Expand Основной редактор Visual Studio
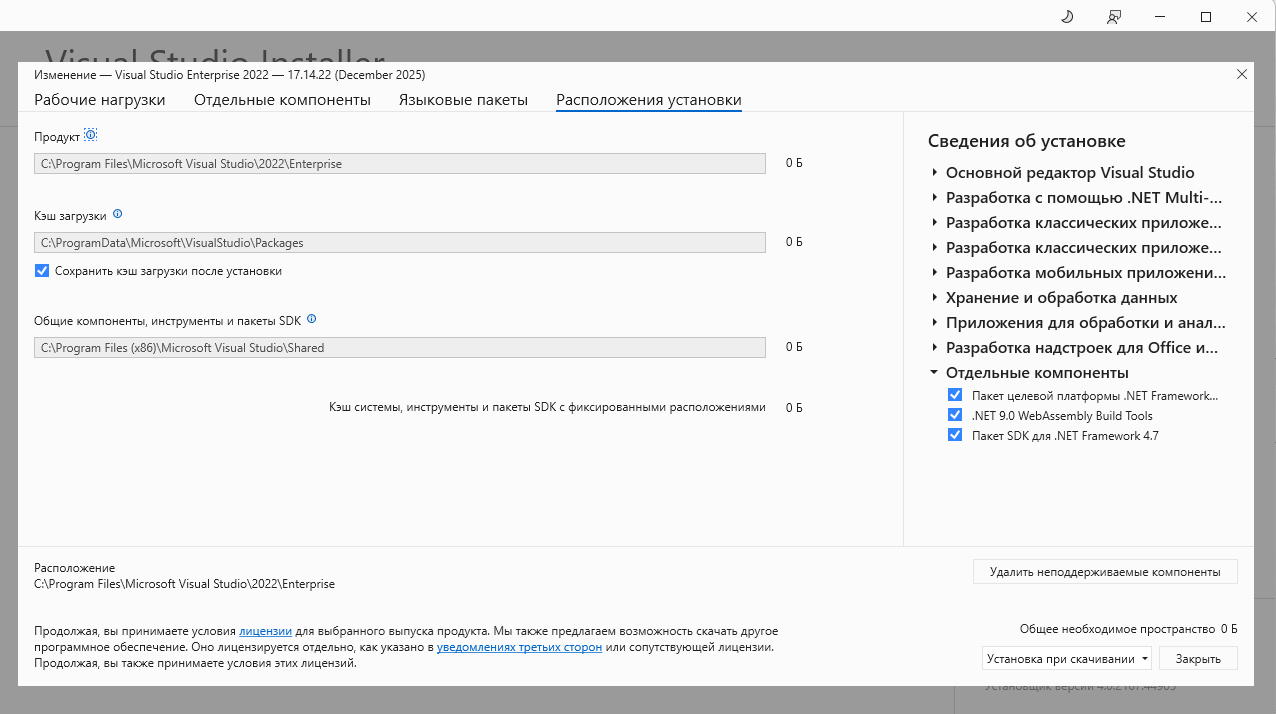The height and width of the screenshot is (714, 1276). 934,173
